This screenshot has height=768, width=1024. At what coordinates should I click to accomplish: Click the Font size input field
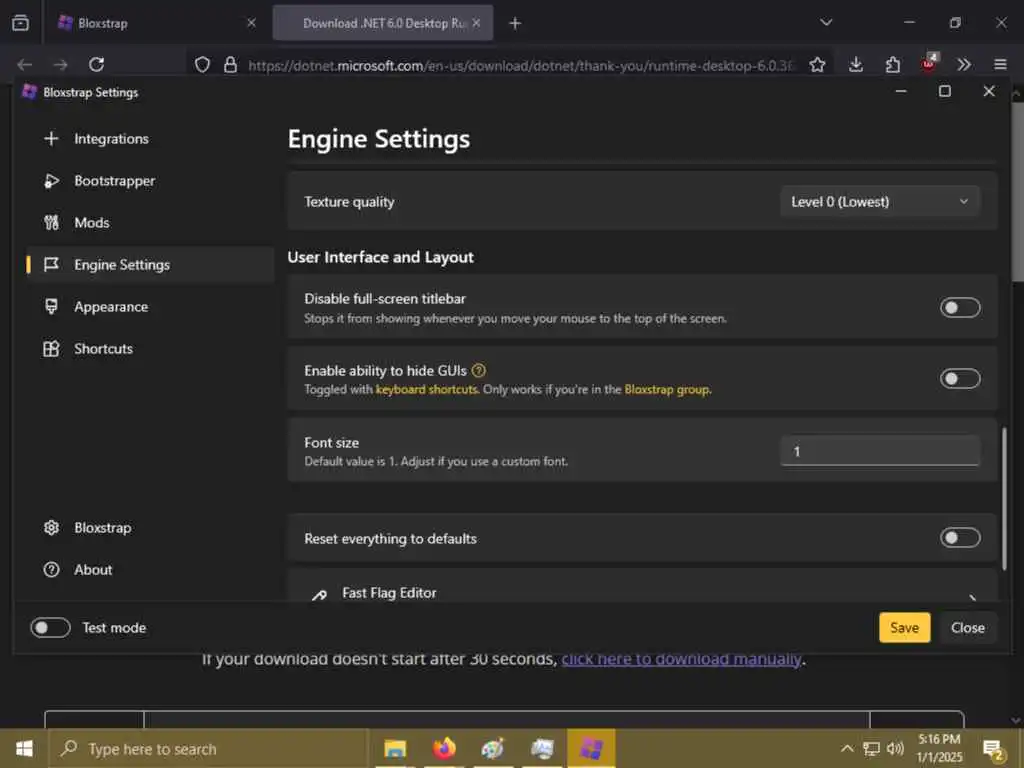coord(880,451)
